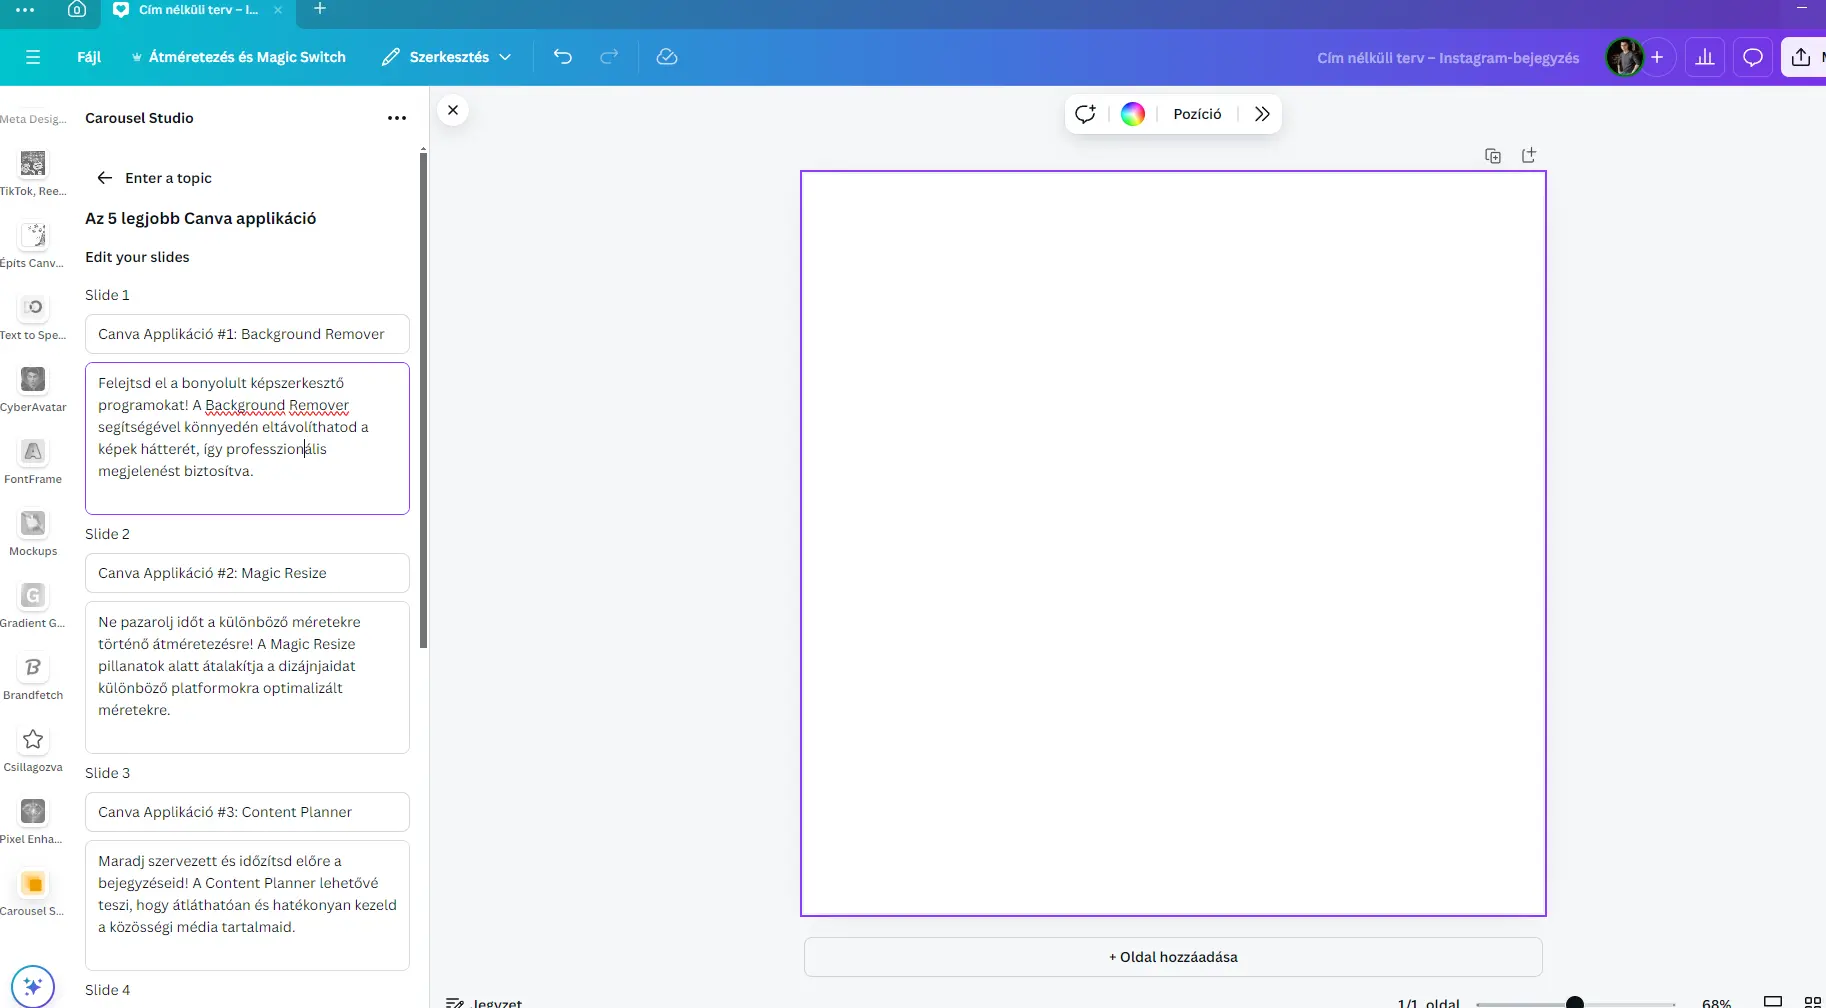The height and width of the screenshot is (1008, 1826).
Task: Adjust the zoom slider handle
Action: tap(1574, 1002)
